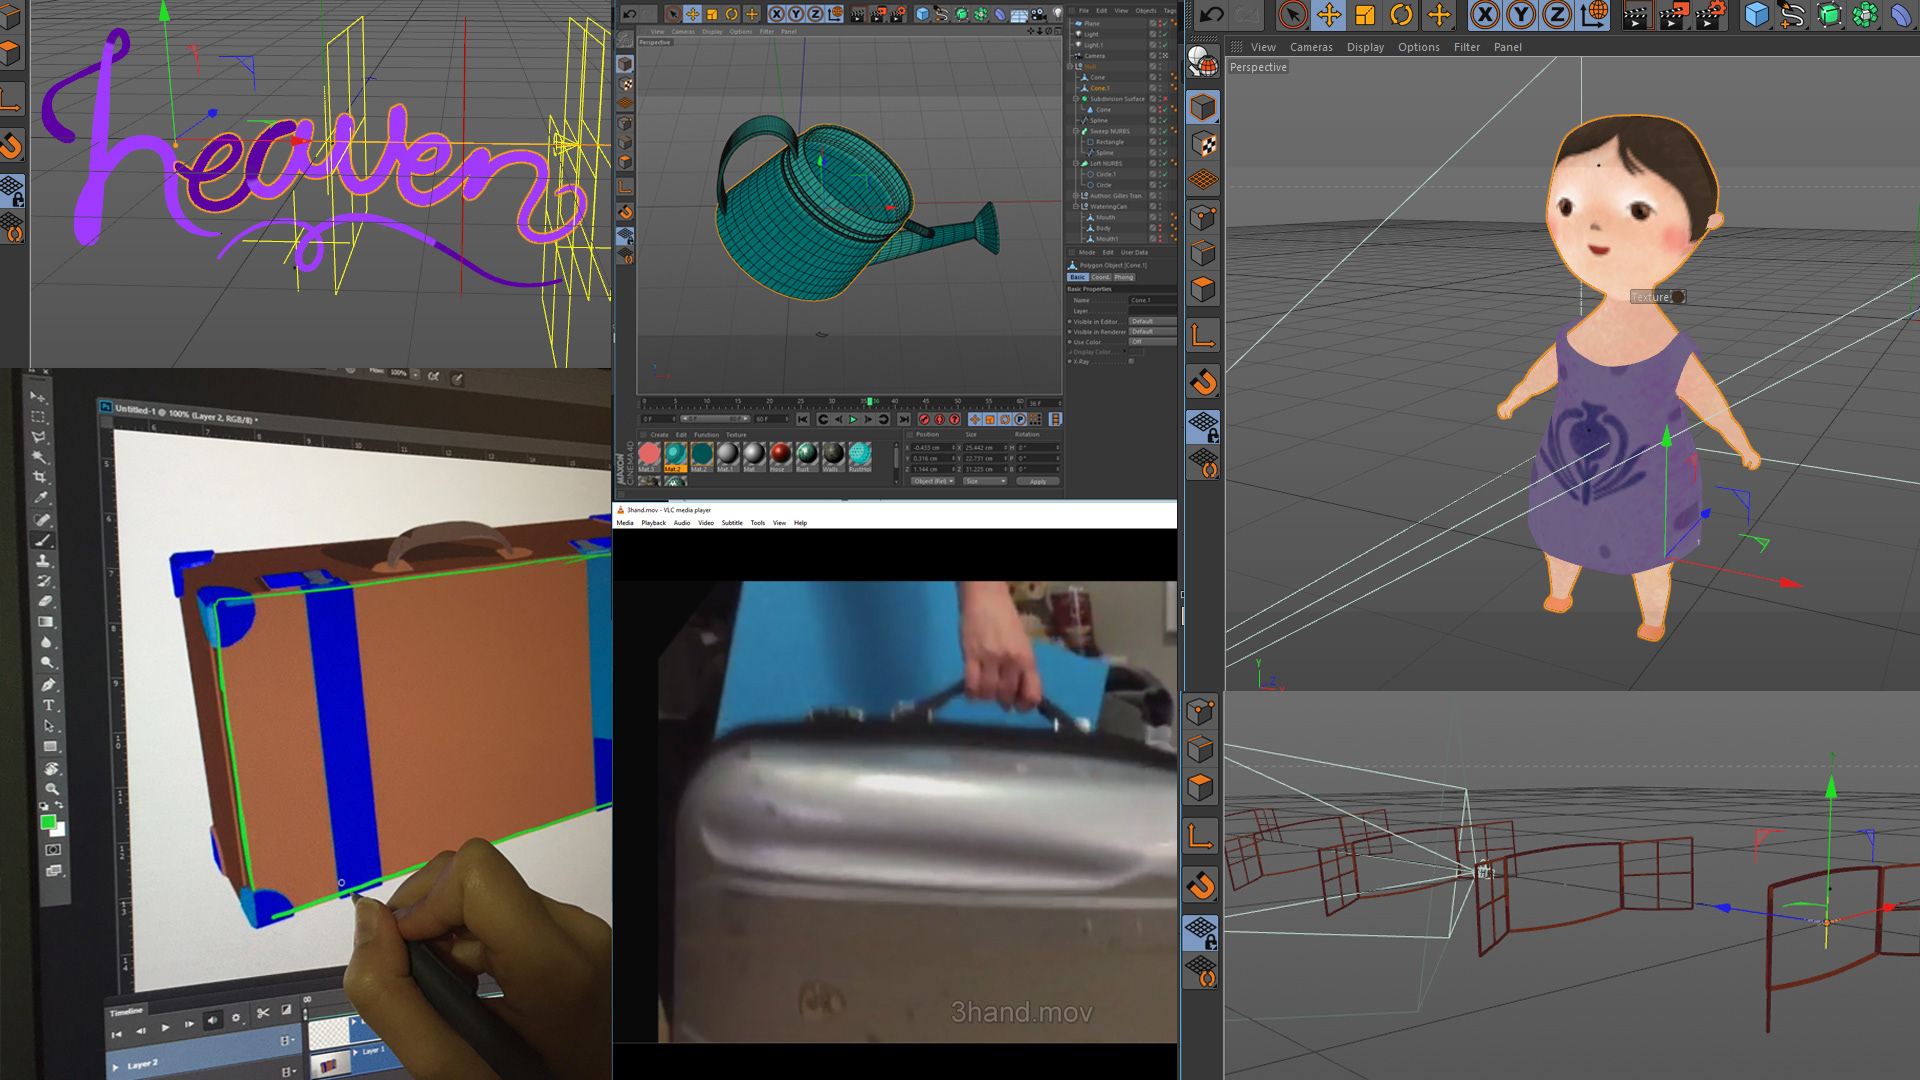Viewport: 1920px width, 1080px height.
Task: Select the Lasso tool in Photoshop toolbar
Action: tap(39, 437)
